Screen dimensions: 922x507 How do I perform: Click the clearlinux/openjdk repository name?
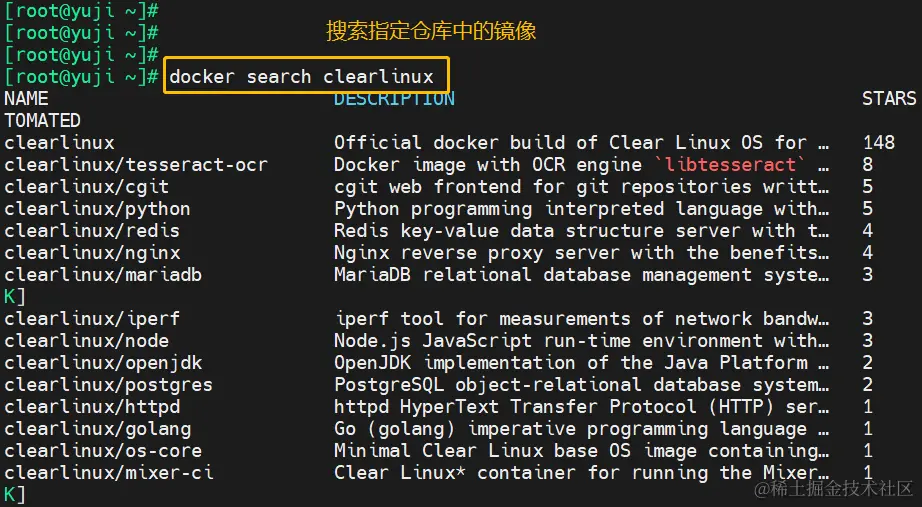[x=103, y=363]
